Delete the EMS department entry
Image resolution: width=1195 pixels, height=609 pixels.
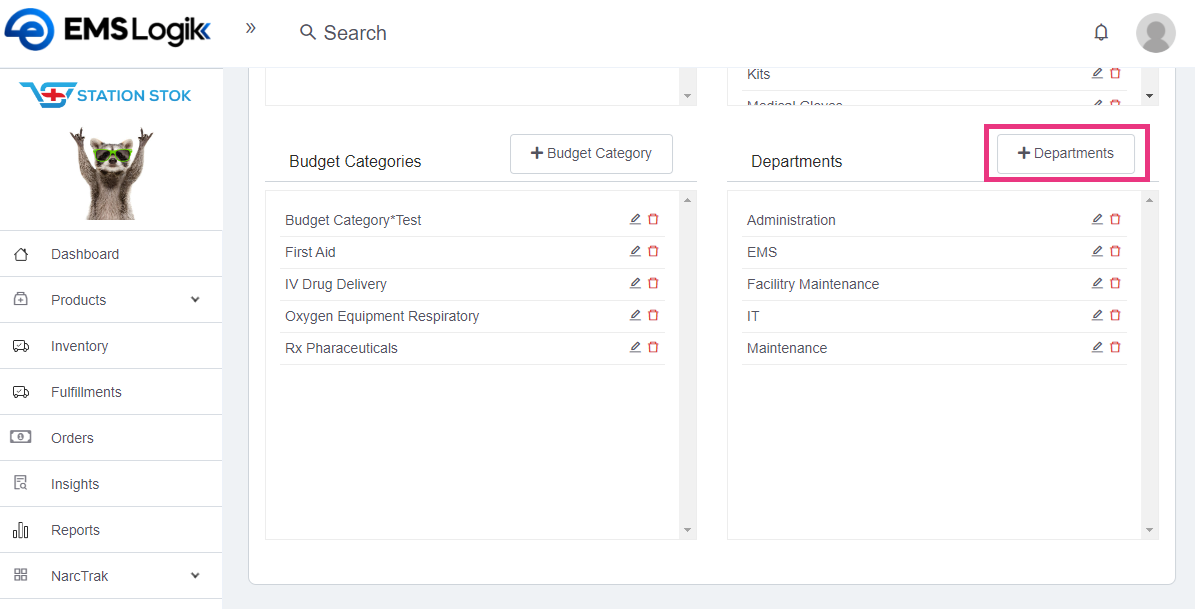click(x=1115, y=251)
